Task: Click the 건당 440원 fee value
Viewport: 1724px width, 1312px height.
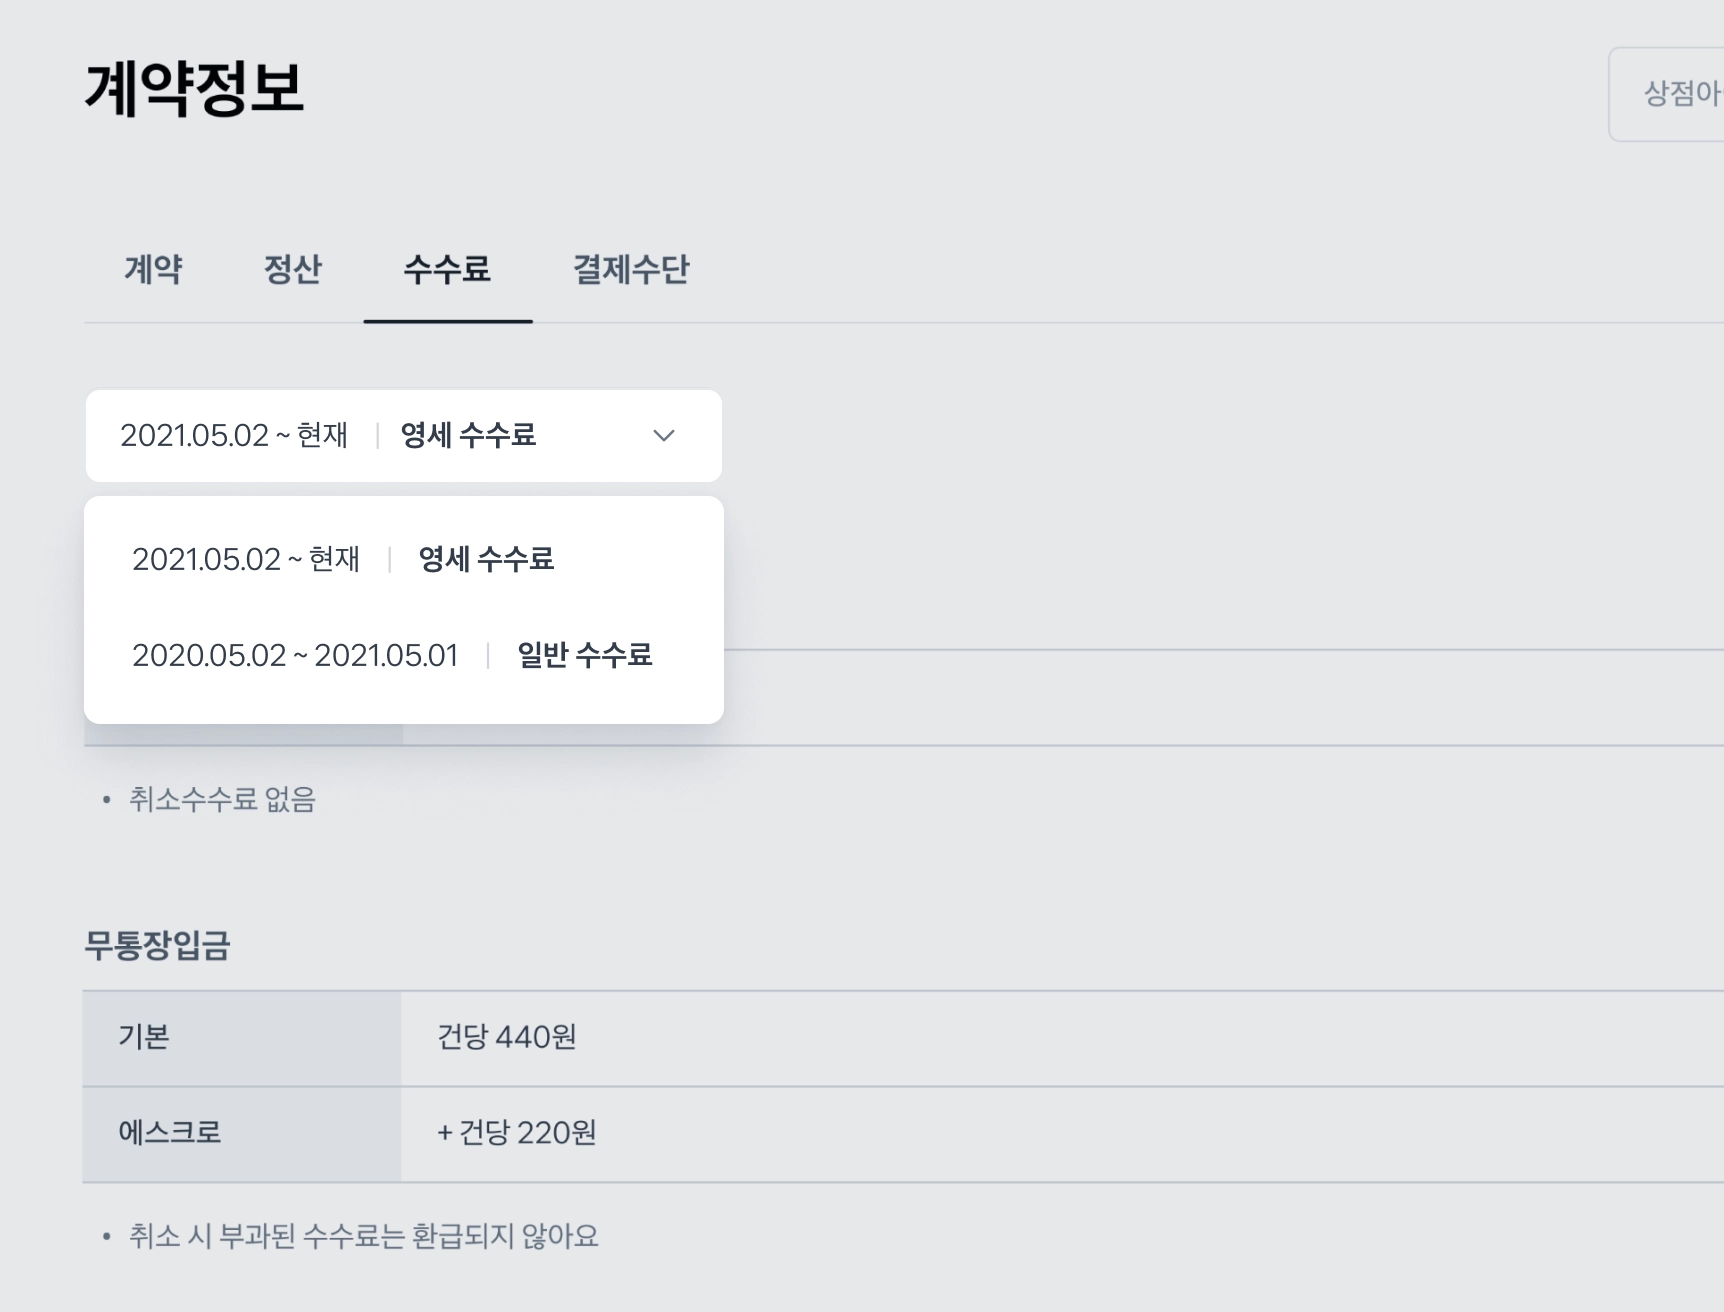Action: [x=506, y=1037]
